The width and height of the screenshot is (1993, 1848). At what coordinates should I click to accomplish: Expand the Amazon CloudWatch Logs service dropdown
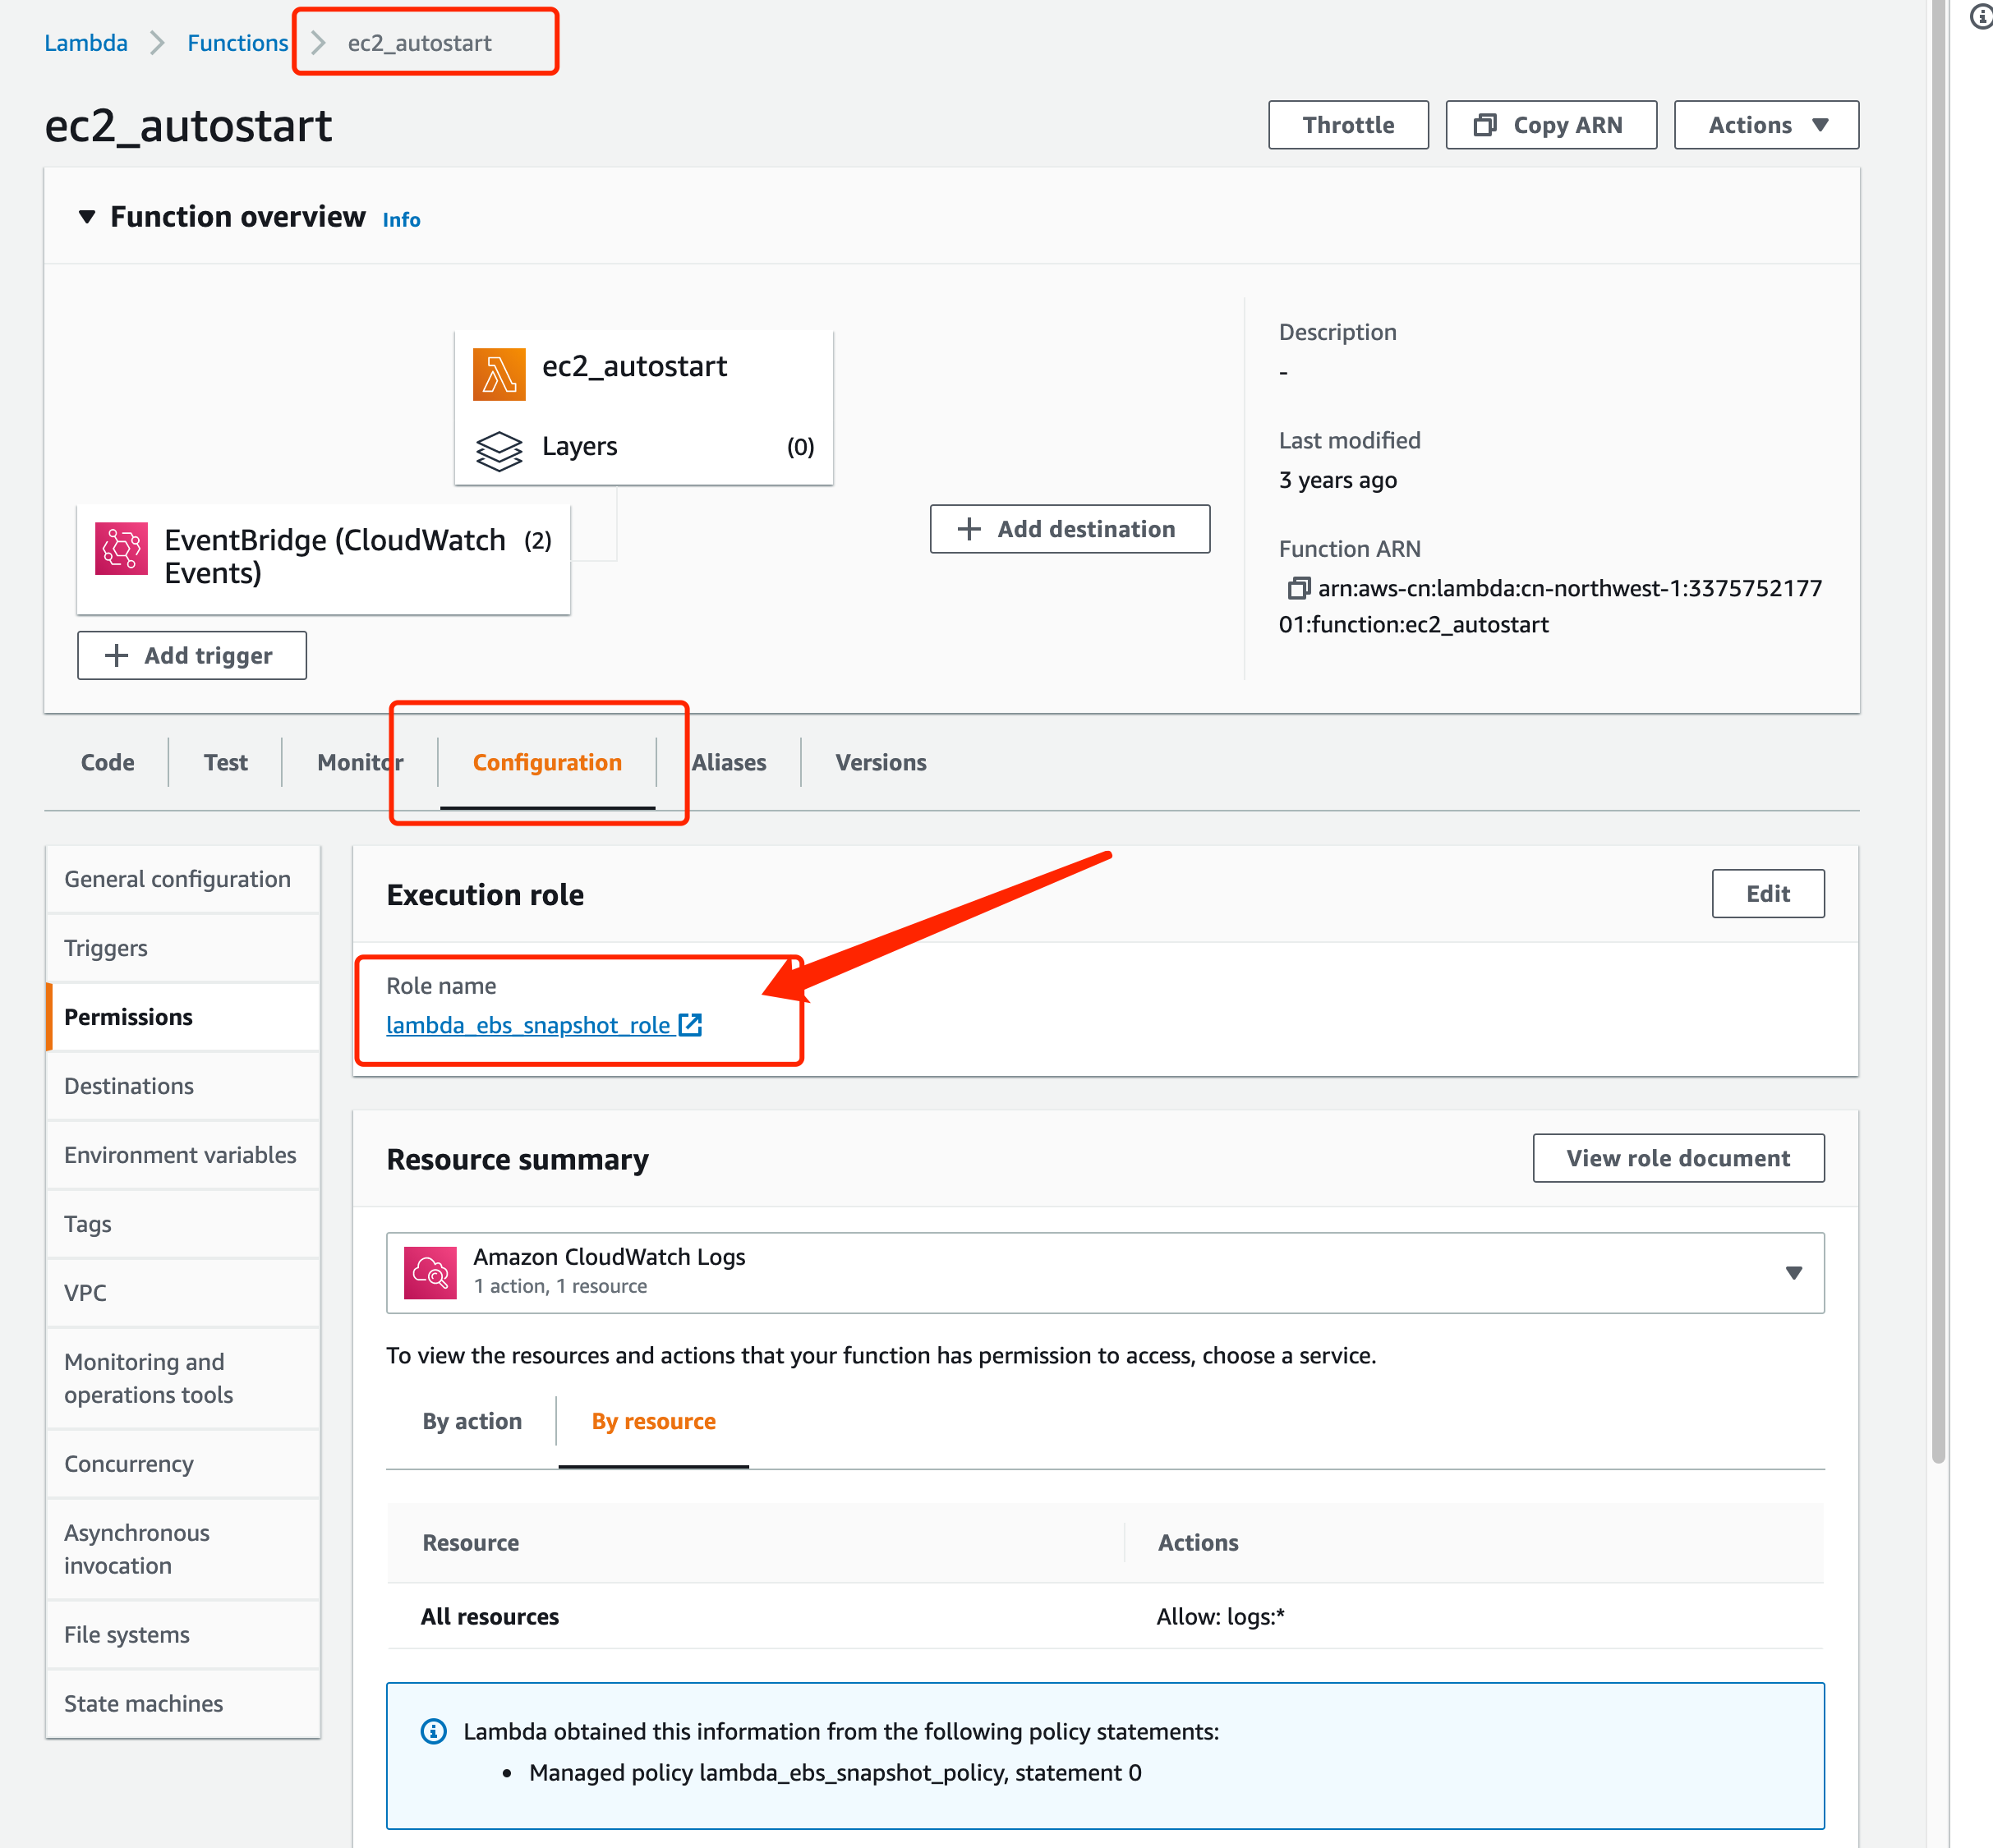pos(1793,1272)
